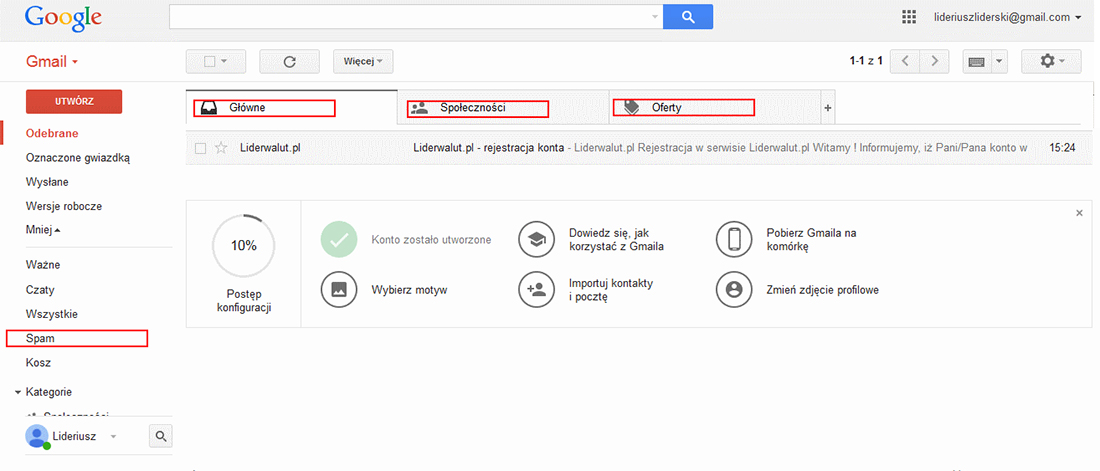1100x471 pixels.
Task: Star the Liderwalut.pl email
Action: 221,148
